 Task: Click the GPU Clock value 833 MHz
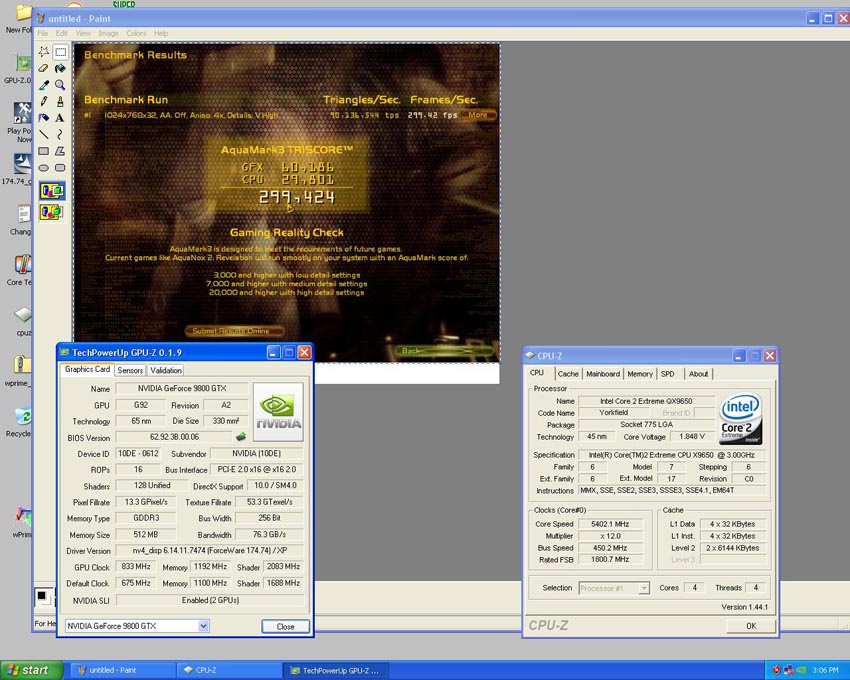[136, 567]
